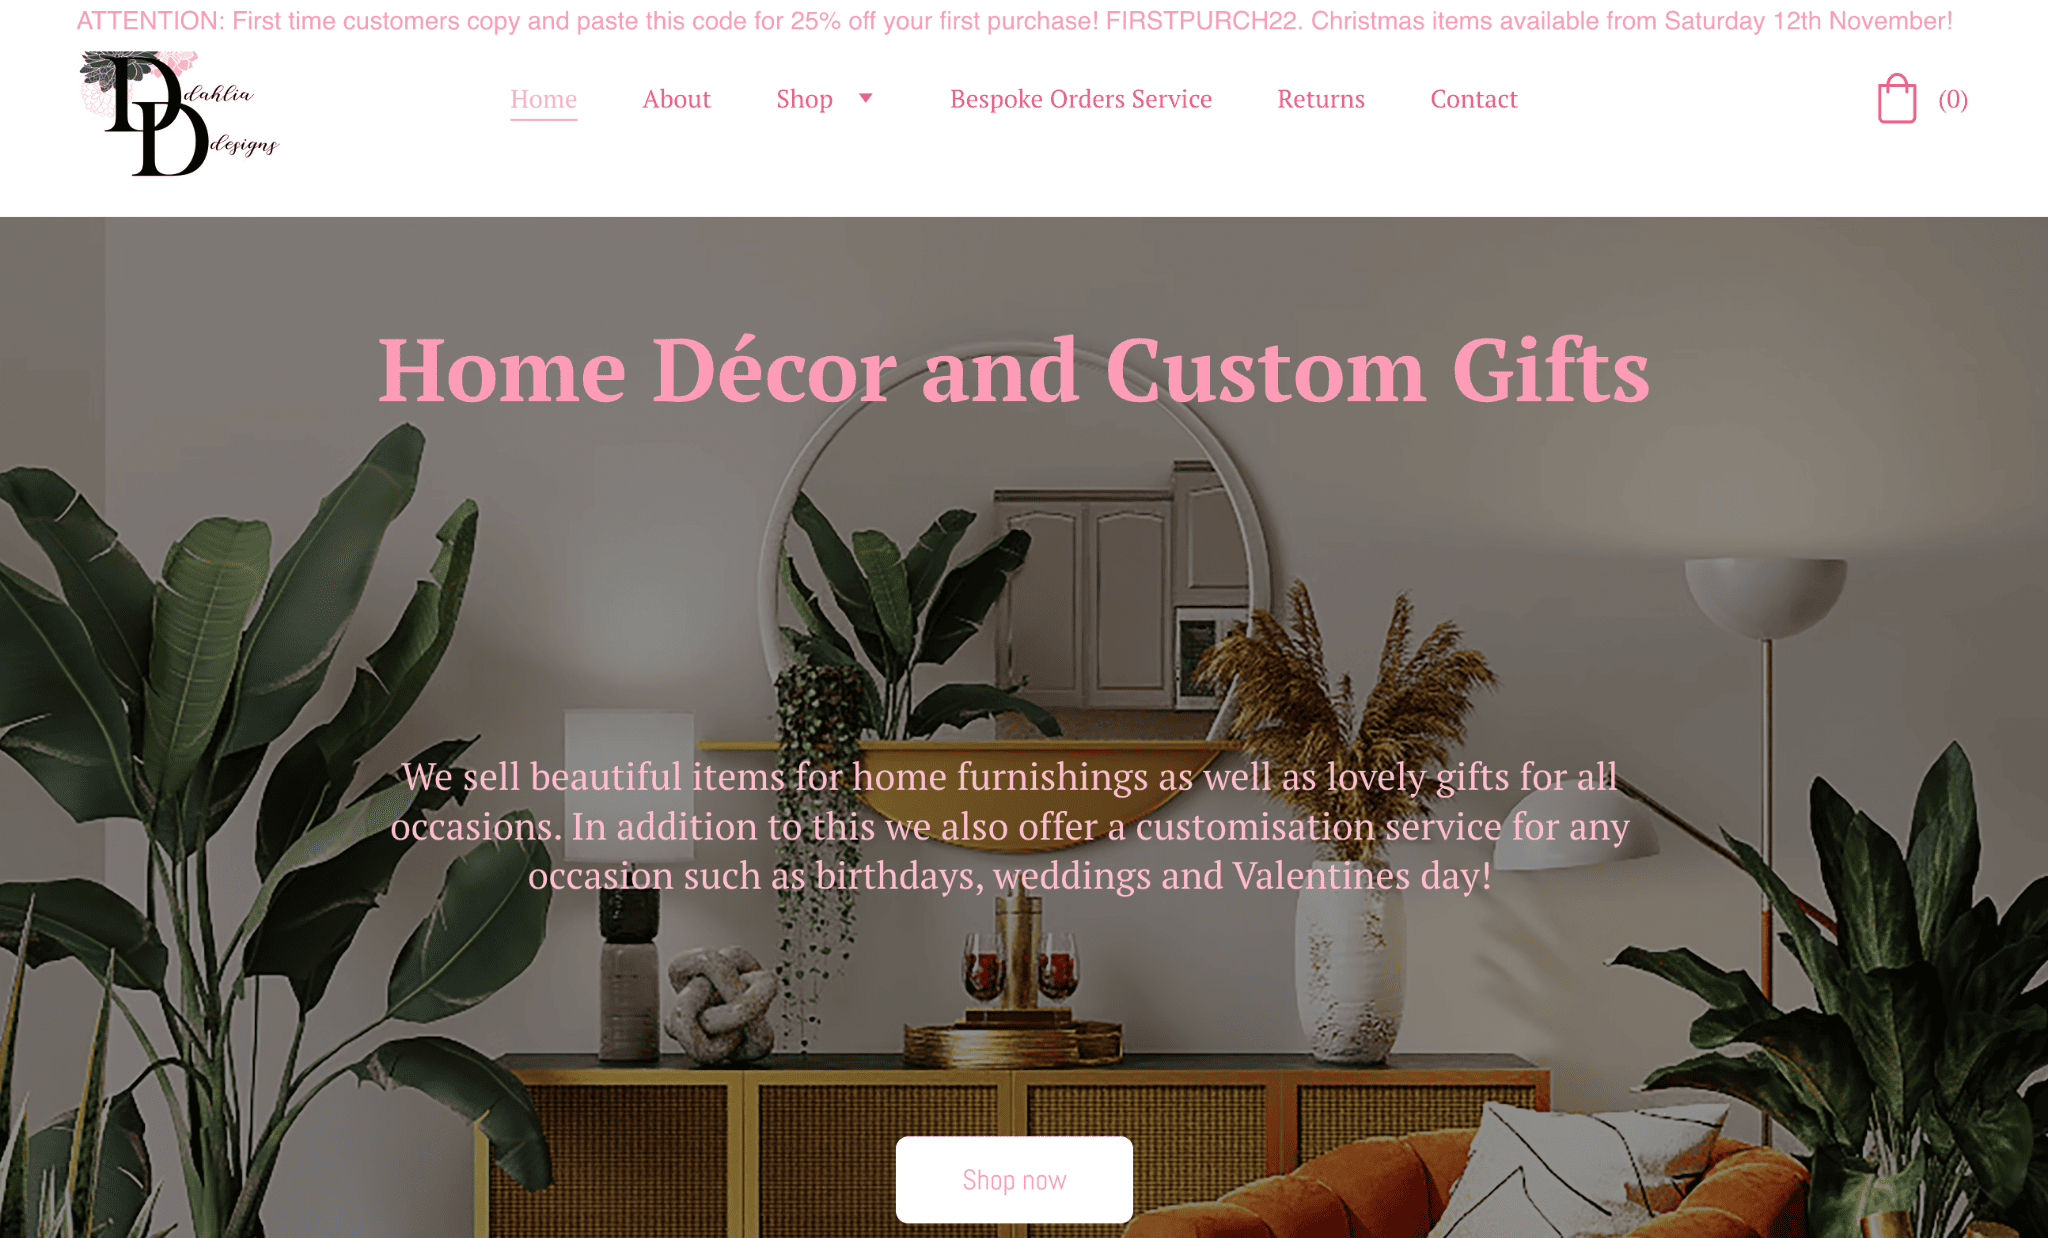This screenshot has height=1238, width=2048.
Task: Select the Home navigation tab
Action: [x=543, y=98]
